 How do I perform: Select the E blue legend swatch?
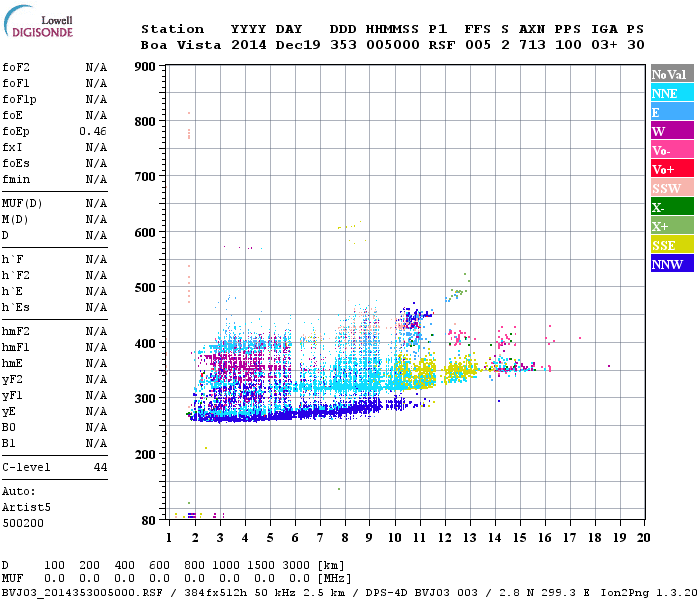pyautogui.click(x=672, y=112)
